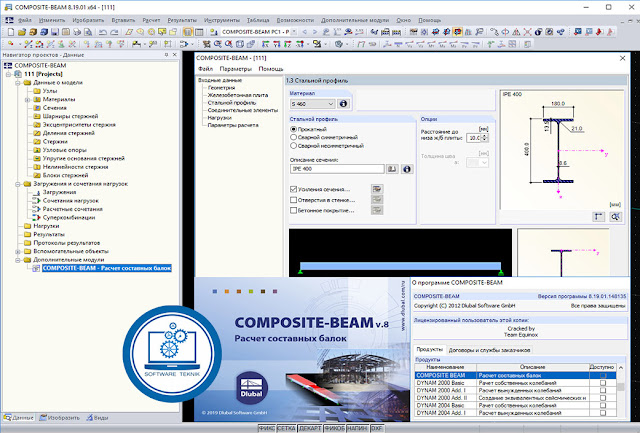Switch to the Виды navigator tab

tap(97, 417)
